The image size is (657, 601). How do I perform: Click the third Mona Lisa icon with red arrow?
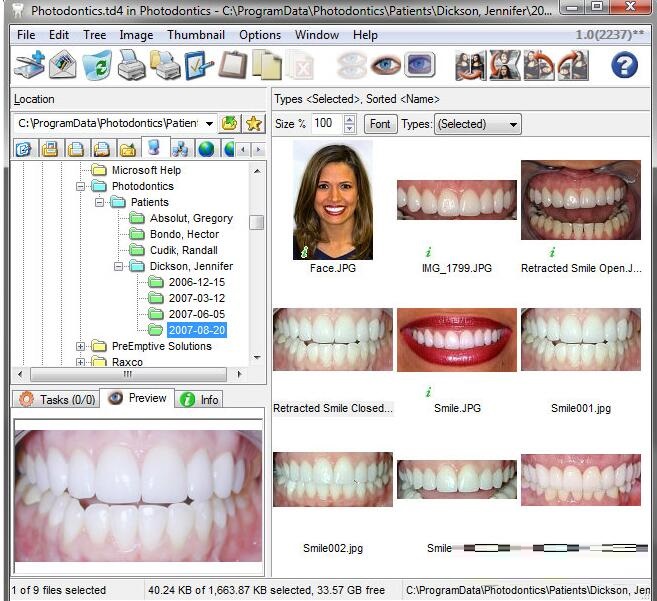click(x=539, y=65)
